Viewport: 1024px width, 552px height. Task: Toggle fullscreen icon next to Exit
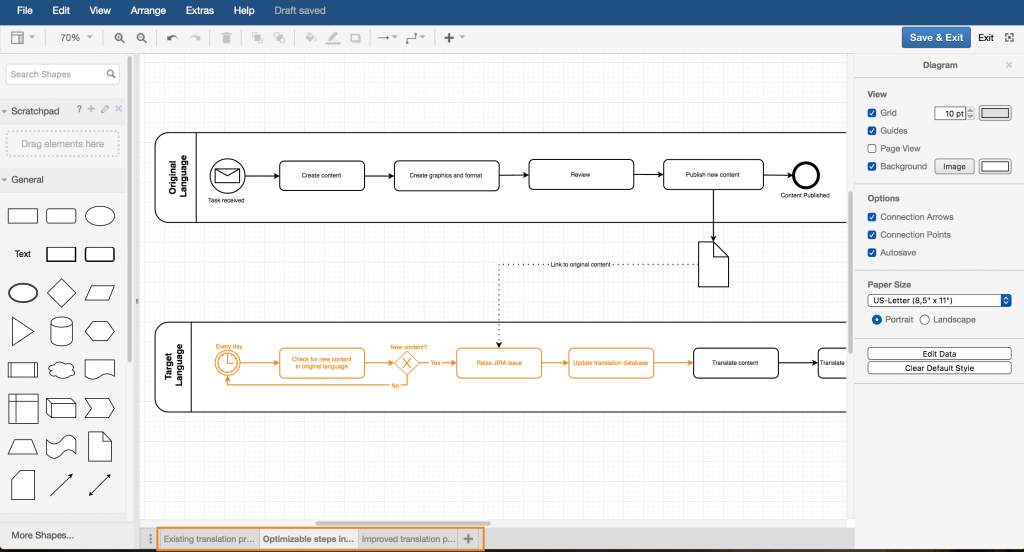point(1009,38)
